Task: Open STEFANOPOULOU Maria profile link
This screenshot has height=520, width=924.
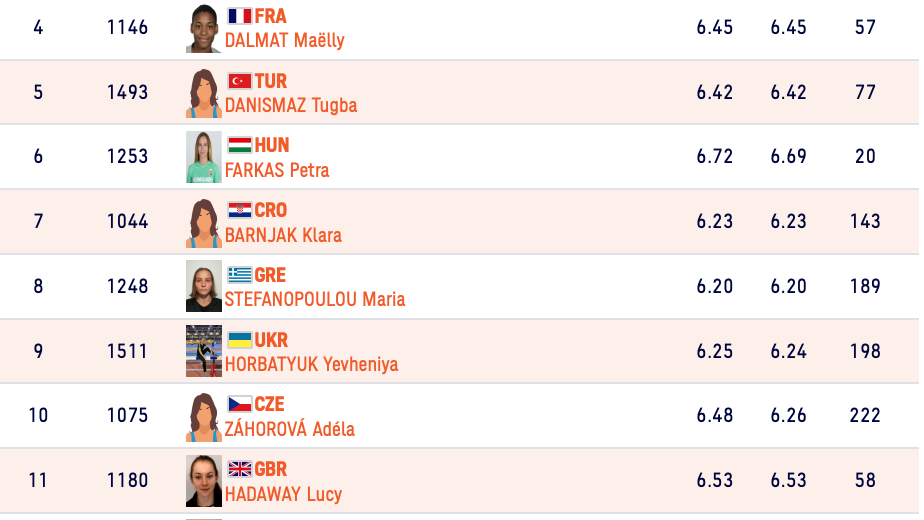Action: click(x=315, y=300)
